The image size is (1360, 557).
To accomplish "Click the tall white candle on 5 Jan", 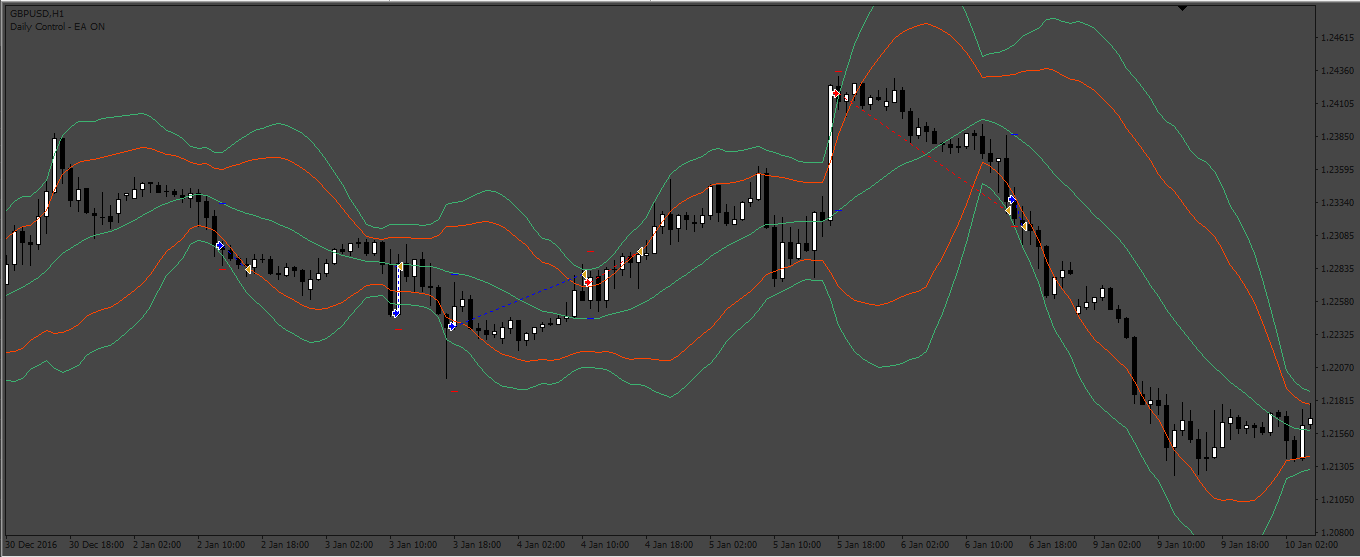I will (830, 153).
